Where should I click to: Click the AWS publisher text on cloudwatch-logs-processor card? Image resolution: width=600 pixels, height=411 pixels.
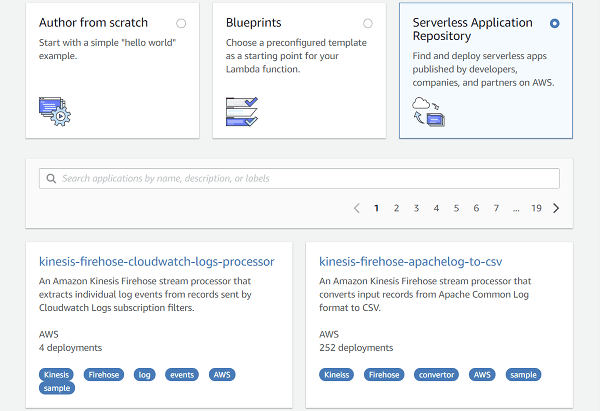click(x=49, y=334)
